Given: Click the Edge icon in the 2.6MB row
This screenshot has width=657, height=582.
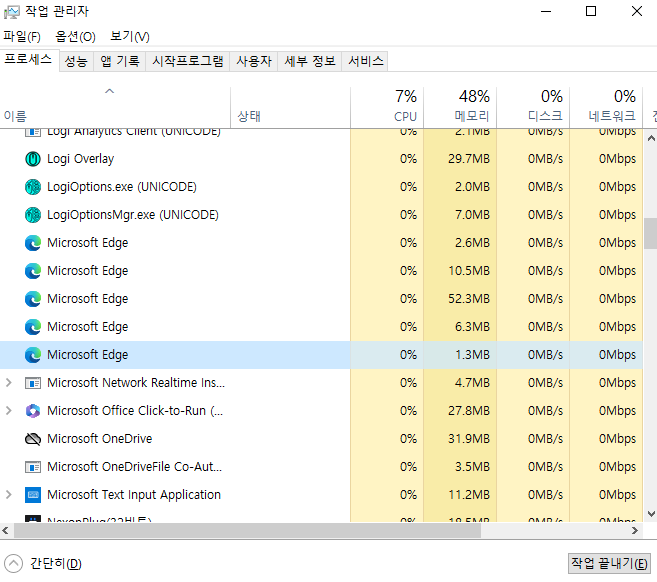Looking at the screenshot, I should (x=33, y=243).
